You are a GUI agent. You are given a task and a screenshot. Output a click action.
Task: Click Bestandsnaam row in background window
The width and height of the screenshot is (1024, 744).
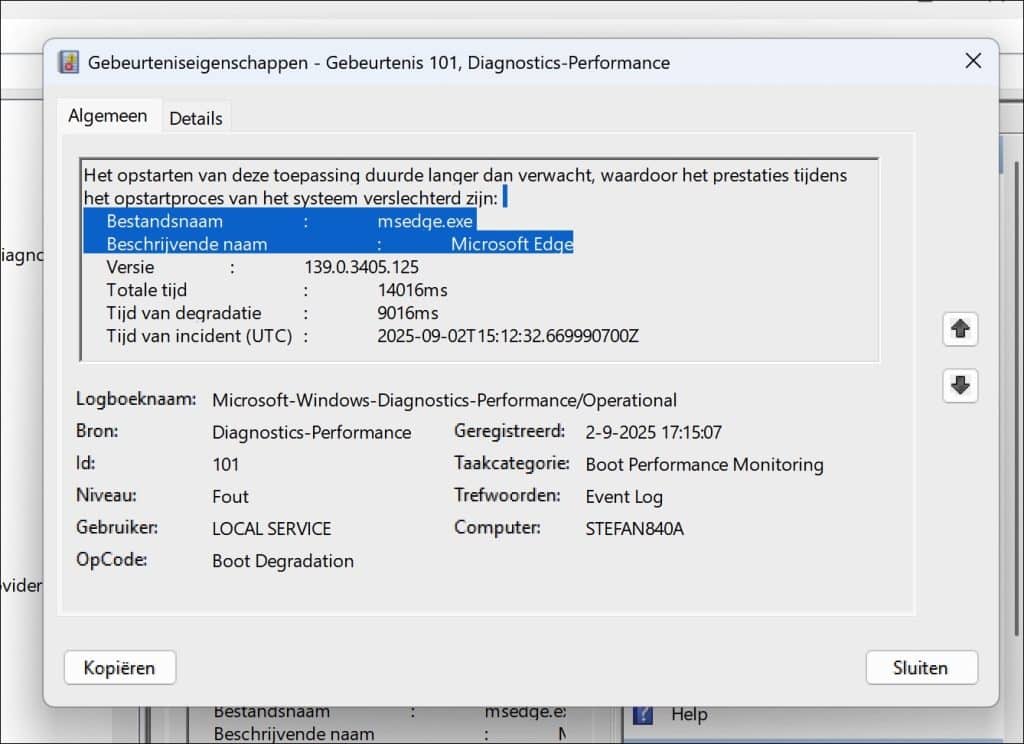click(390, 711)
